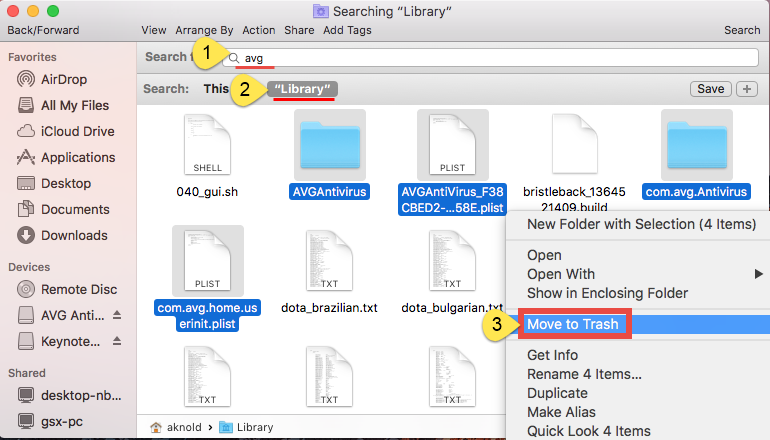Switch search scope to This Mac
The height and width of the screenshot is (440, 770).
pyautogui.click(x=217, y=89)
